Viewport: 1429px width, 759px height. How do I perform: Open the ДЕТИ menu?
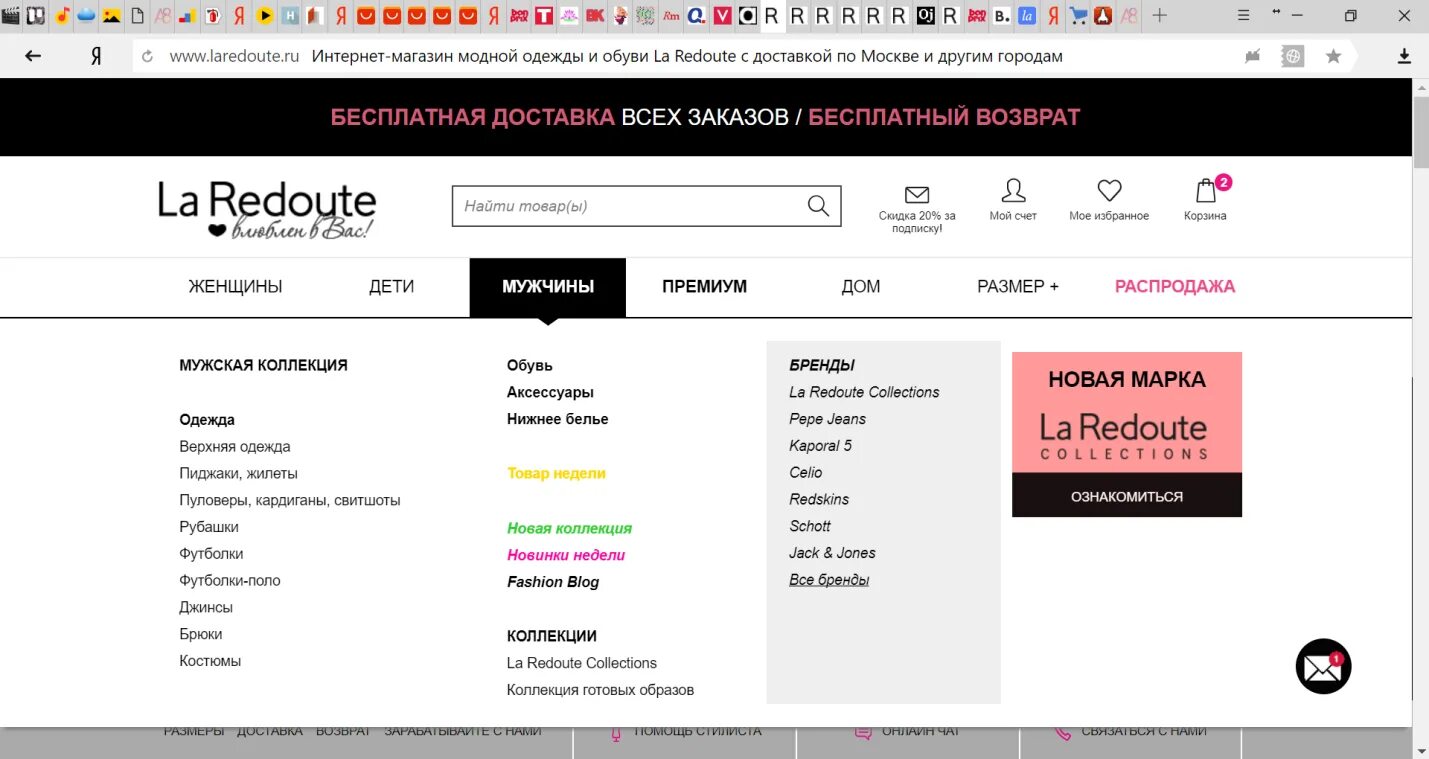[391, 287]
